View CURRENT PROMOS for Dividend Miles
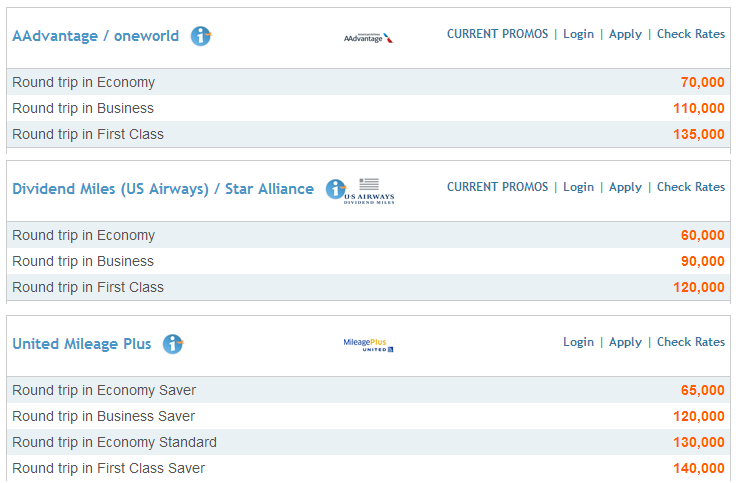This screenshot has width=738, height=483. tap(497, 187)
